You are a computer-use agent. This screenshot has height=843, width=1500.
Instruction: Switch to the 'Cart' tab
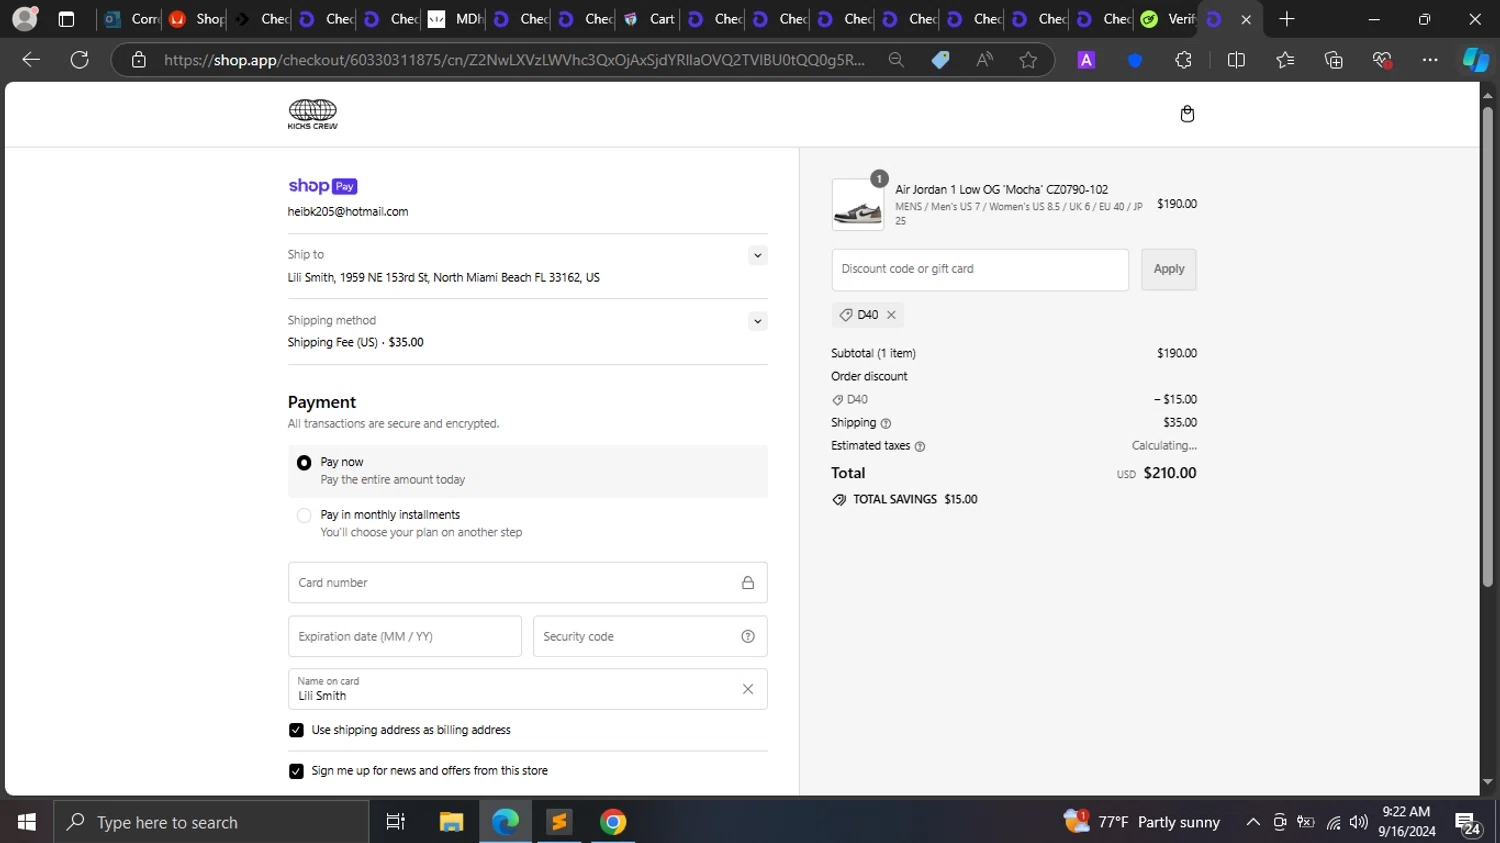click(x=649, y=19)
